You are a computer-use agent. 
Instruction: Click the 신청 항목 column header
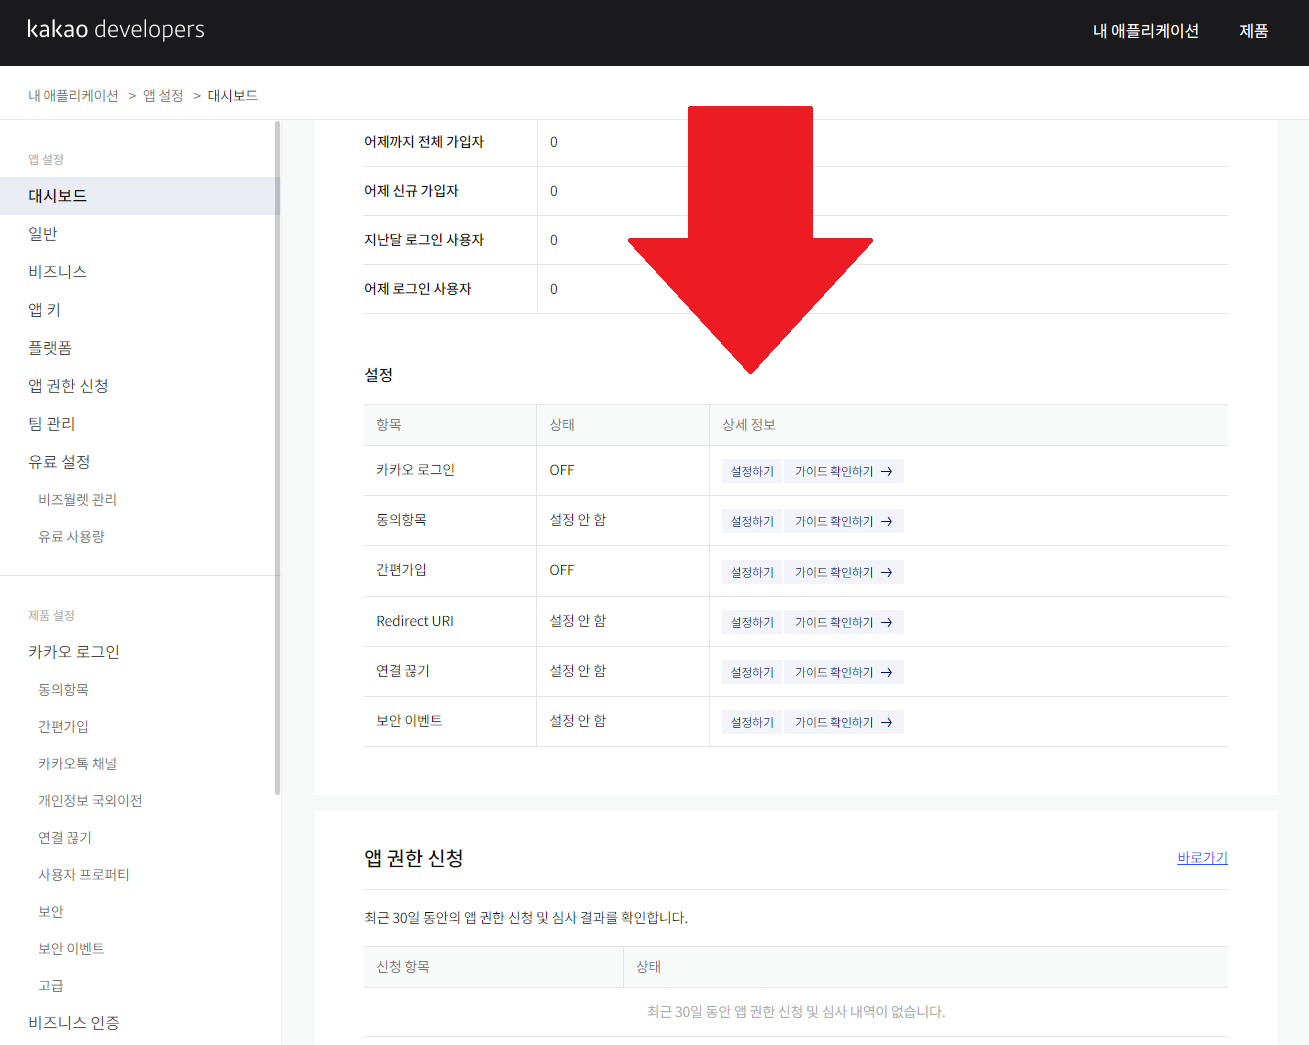[x=403, y=967]
